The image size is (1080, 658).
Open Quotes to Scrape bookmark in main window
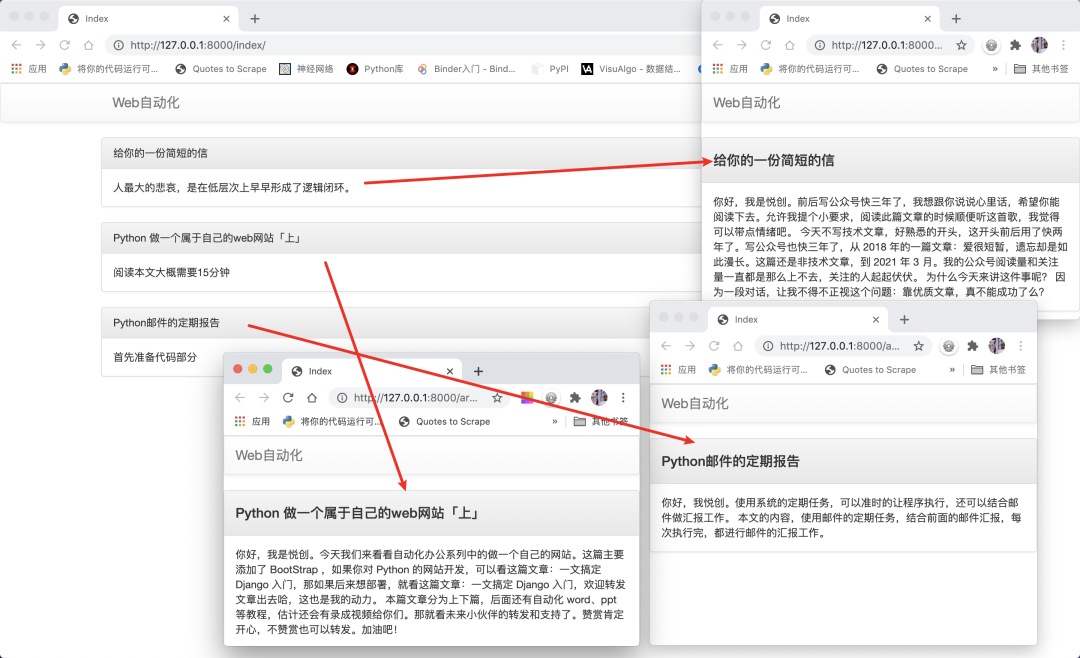coord(221,69)
